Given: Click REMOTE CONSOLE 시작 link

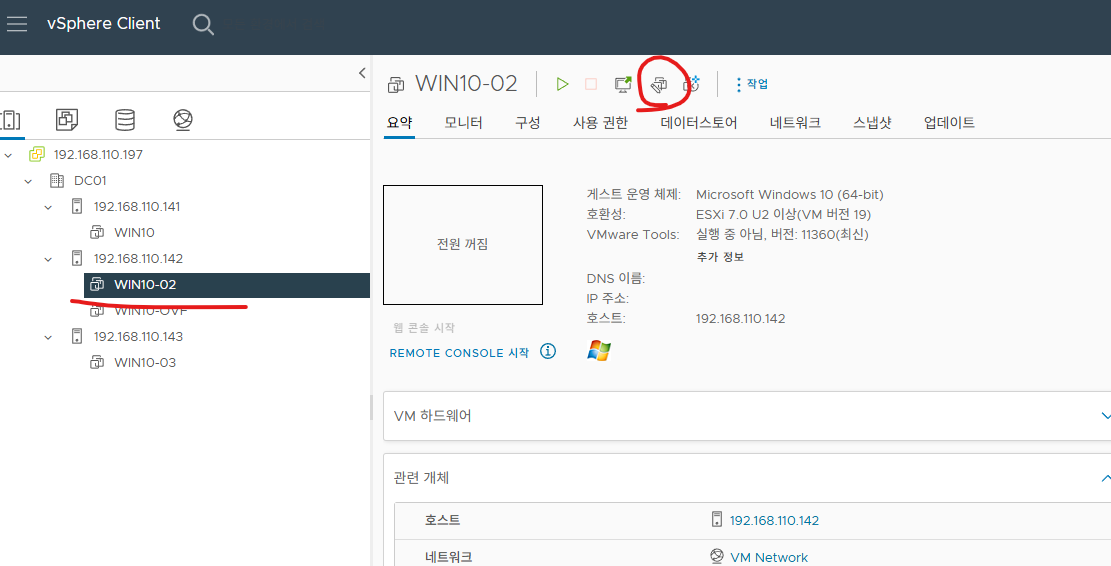Looking at the screenshot, I should coord(459,353).
